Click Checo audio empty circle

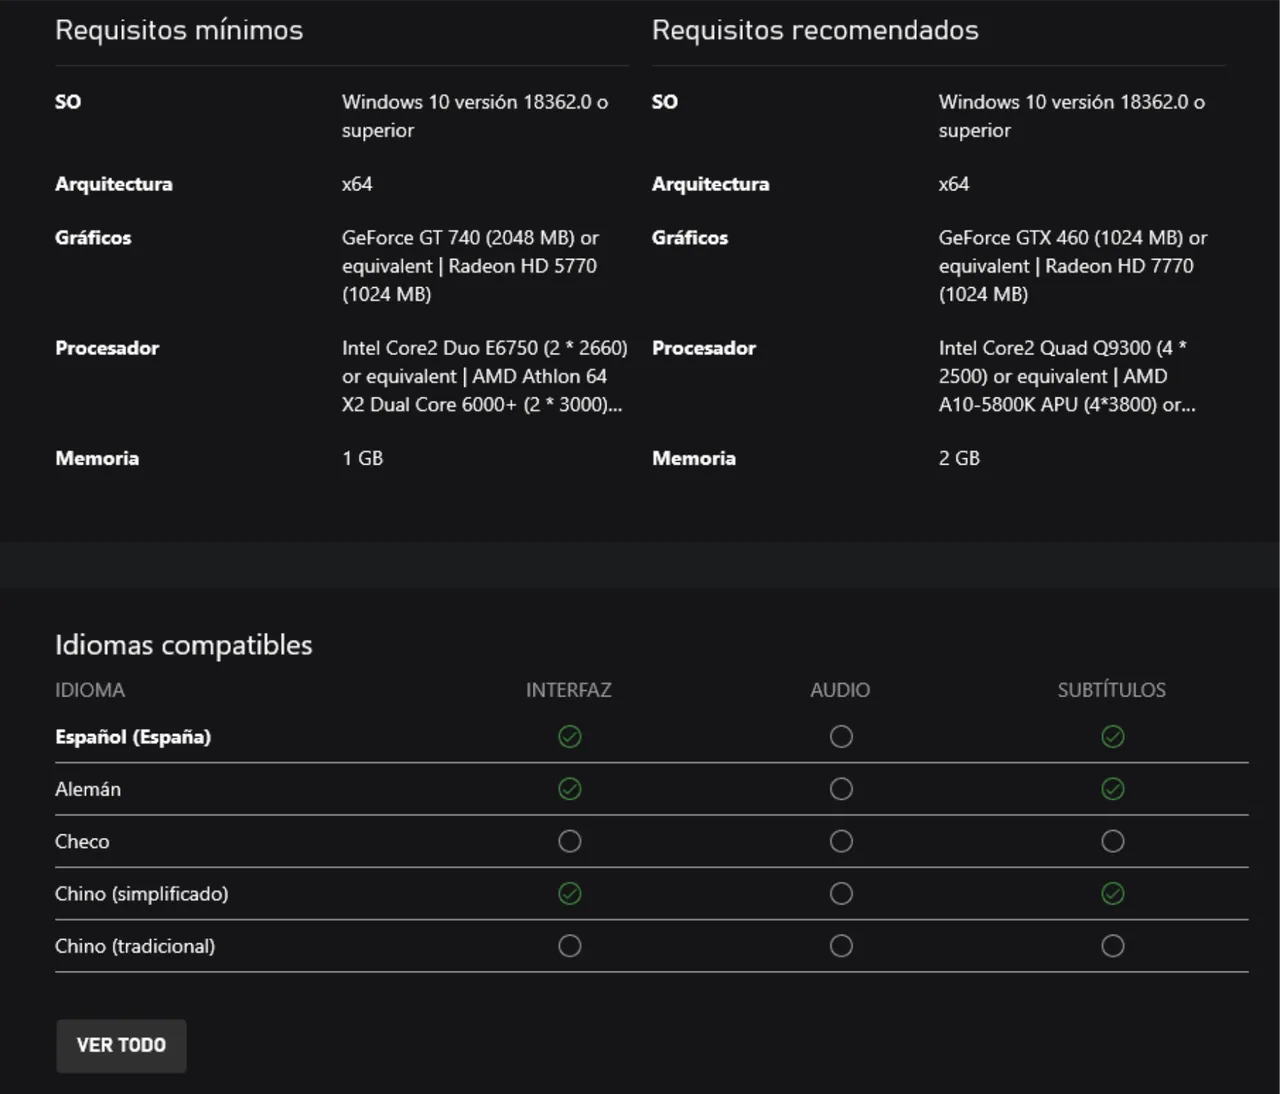coord(841,842)
